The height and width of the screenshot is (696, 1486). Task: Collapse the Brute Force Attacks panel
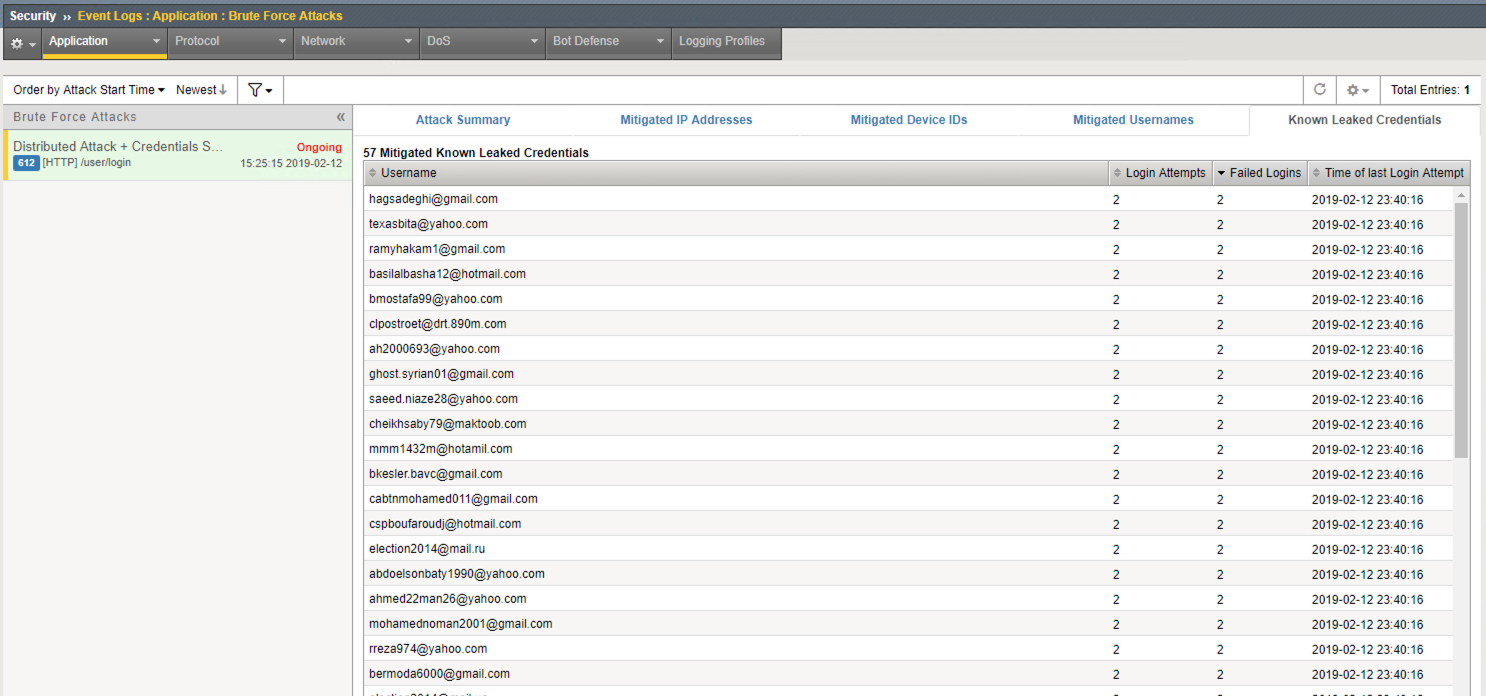(x=341, y=117)
